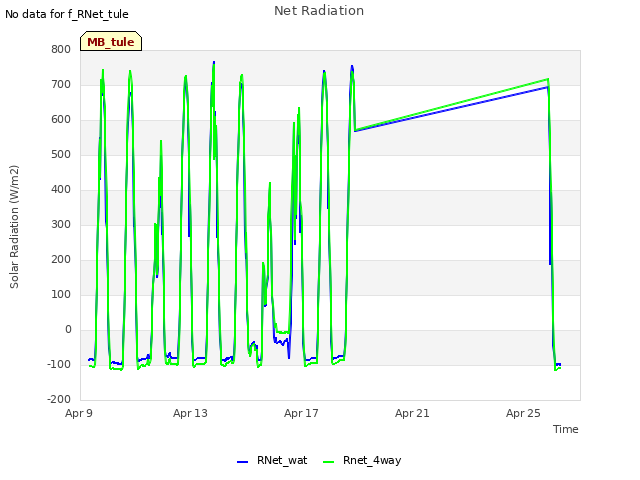Click the 800 y-axis tick label

(x=61, y=49)
